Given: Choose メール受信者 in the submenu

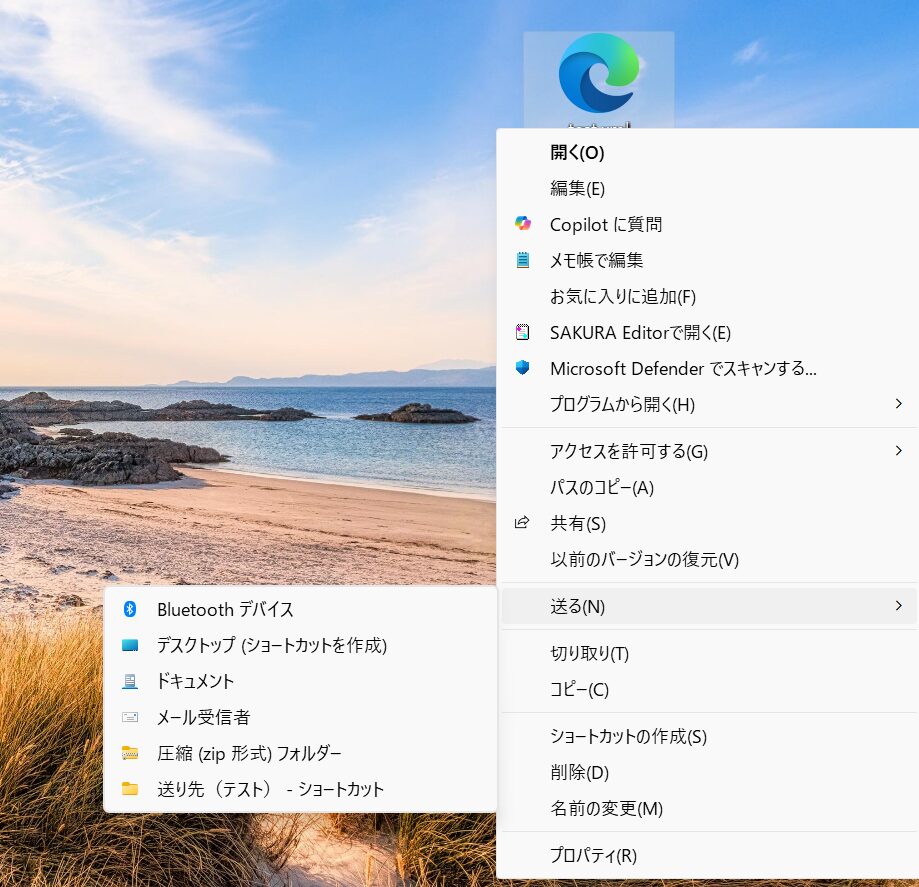Looking at the screenshot, I should [x=300, y=717].
